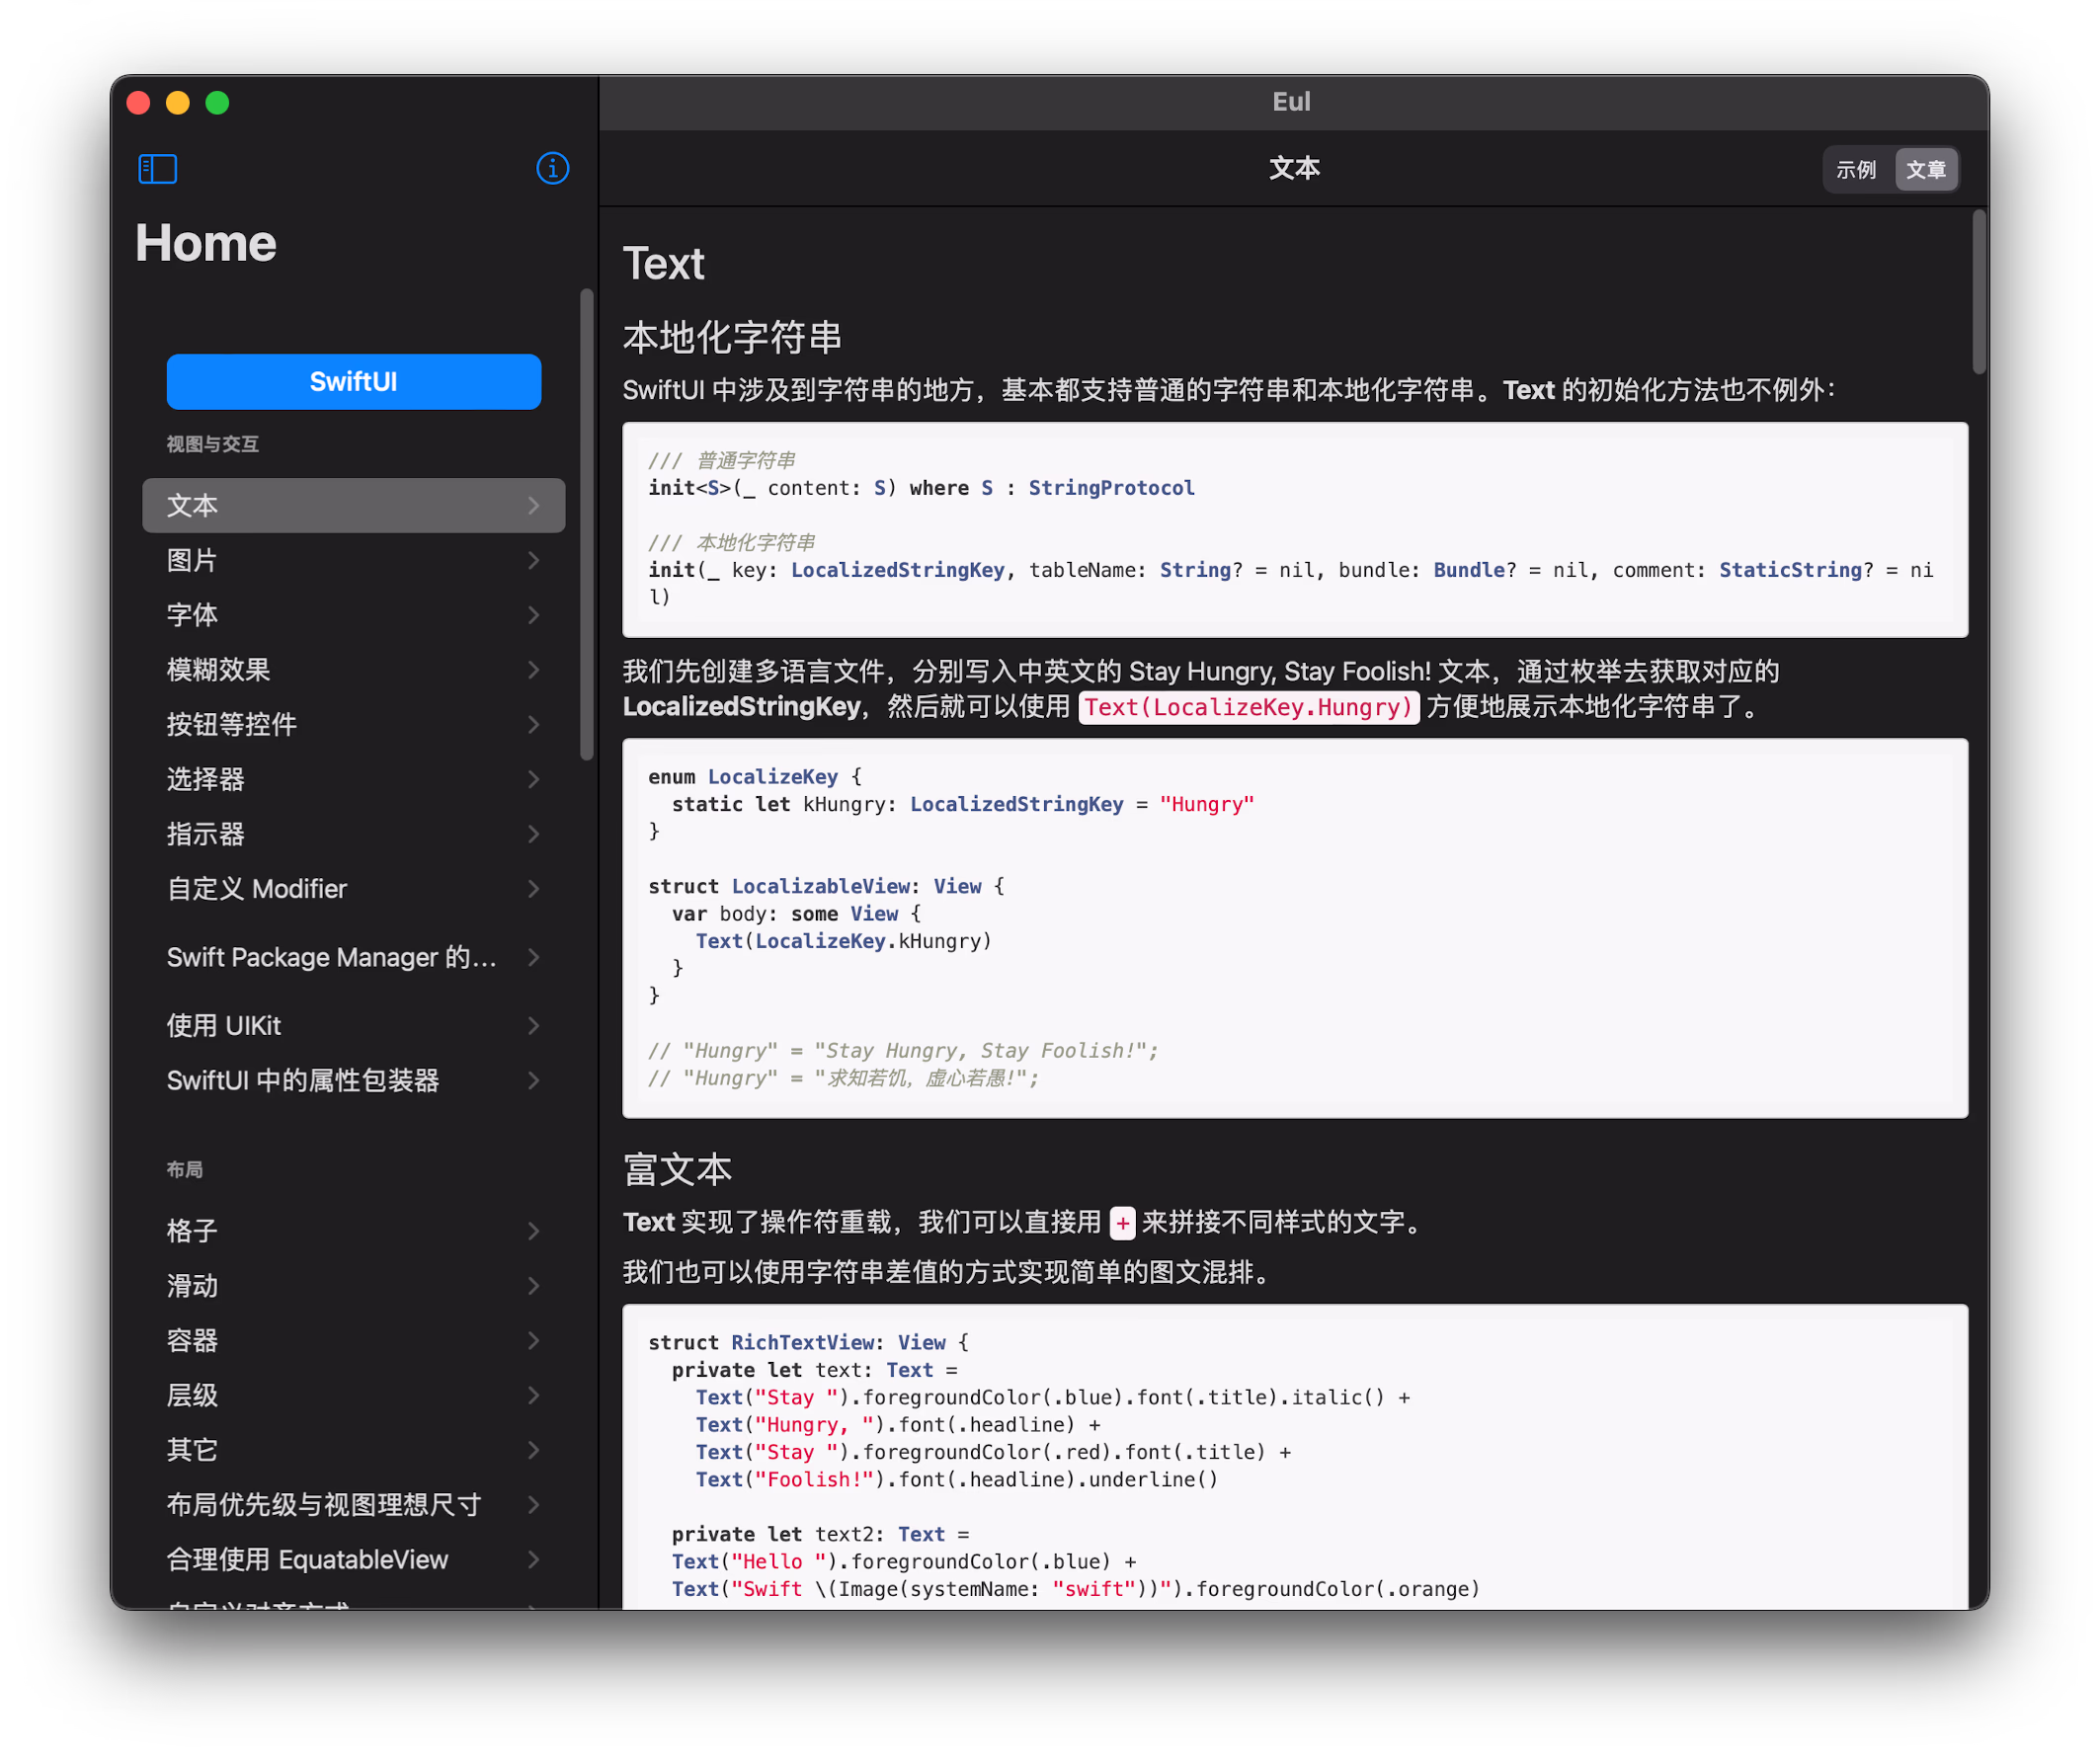Click chevron beside 使用 UIKit

[534, 1026]
